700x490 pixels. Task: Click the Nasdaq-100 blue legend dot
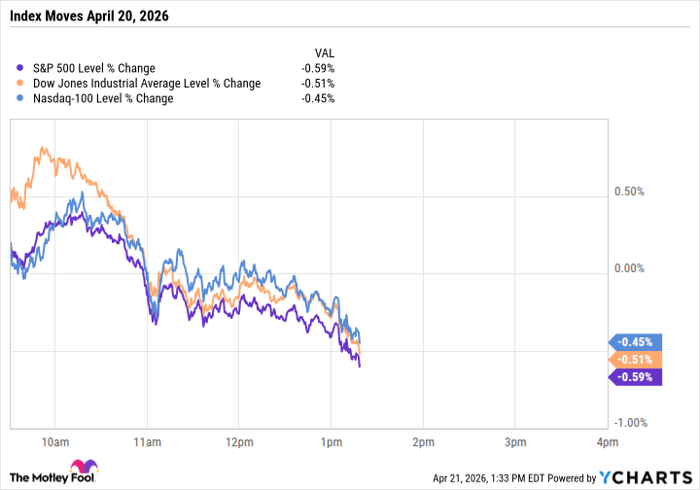click(19, 98)
